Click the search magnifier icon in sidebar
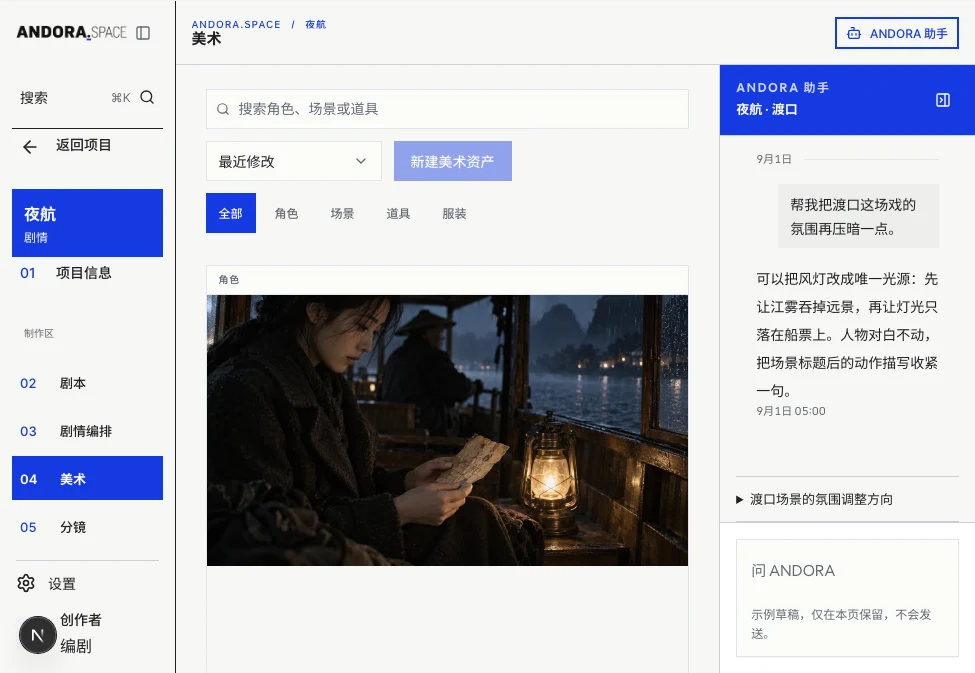The width and height of the screenshot is (975, 673). [147, 97]
